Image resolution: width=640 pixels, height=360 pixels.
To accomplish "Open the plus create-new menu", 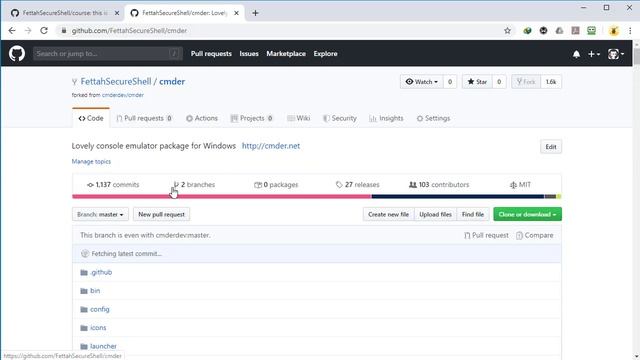I will point(593,54).
